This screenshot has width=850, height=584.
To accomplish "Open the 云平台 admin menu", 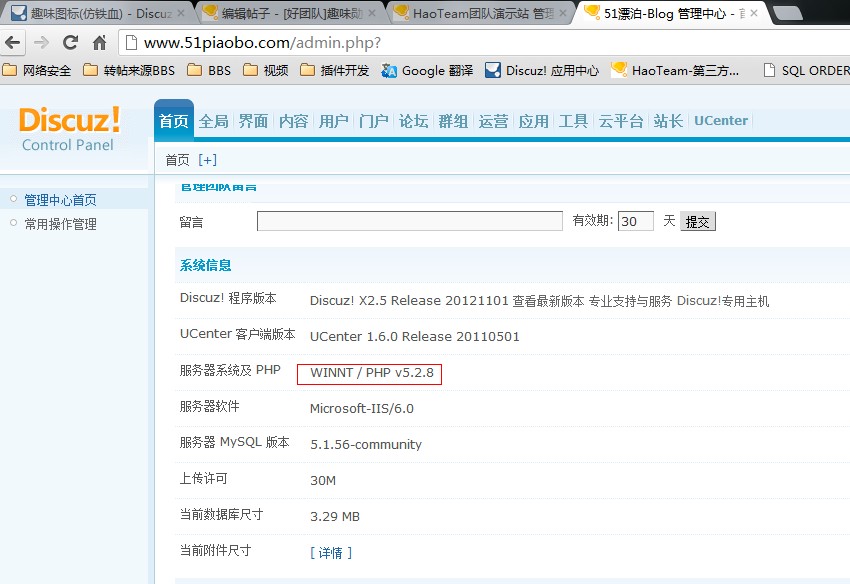I will click(x=621, y=121).
